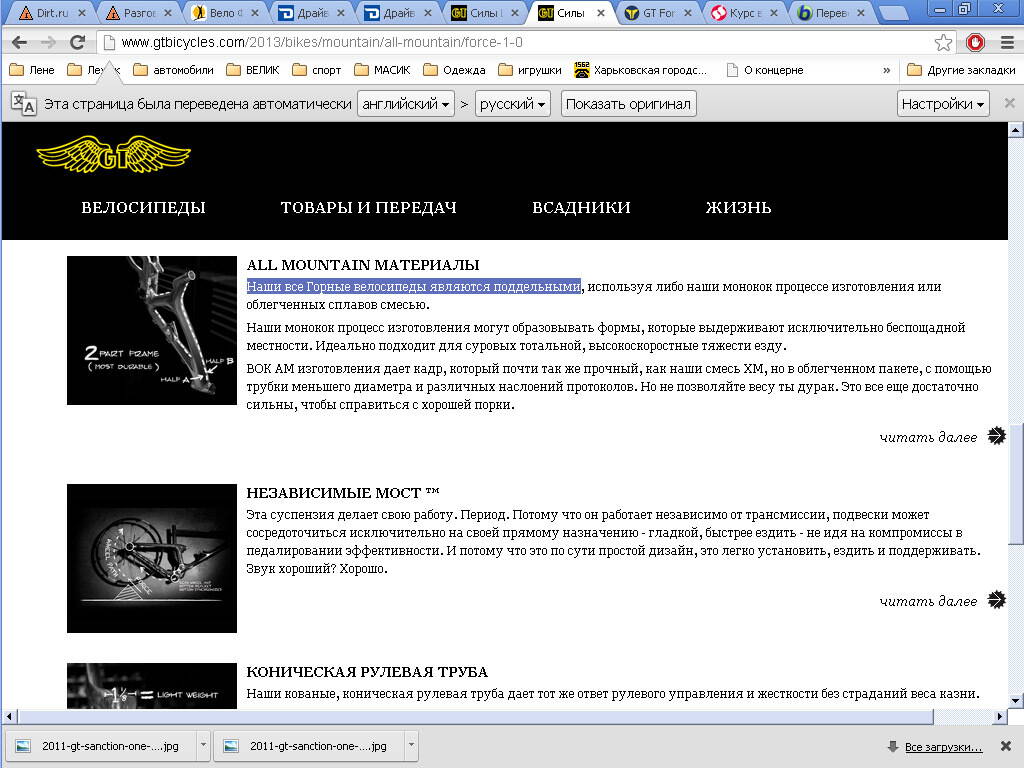The image size is (1024, 768).
Task: Close the translation bar with X
Action: point(1009,104)
